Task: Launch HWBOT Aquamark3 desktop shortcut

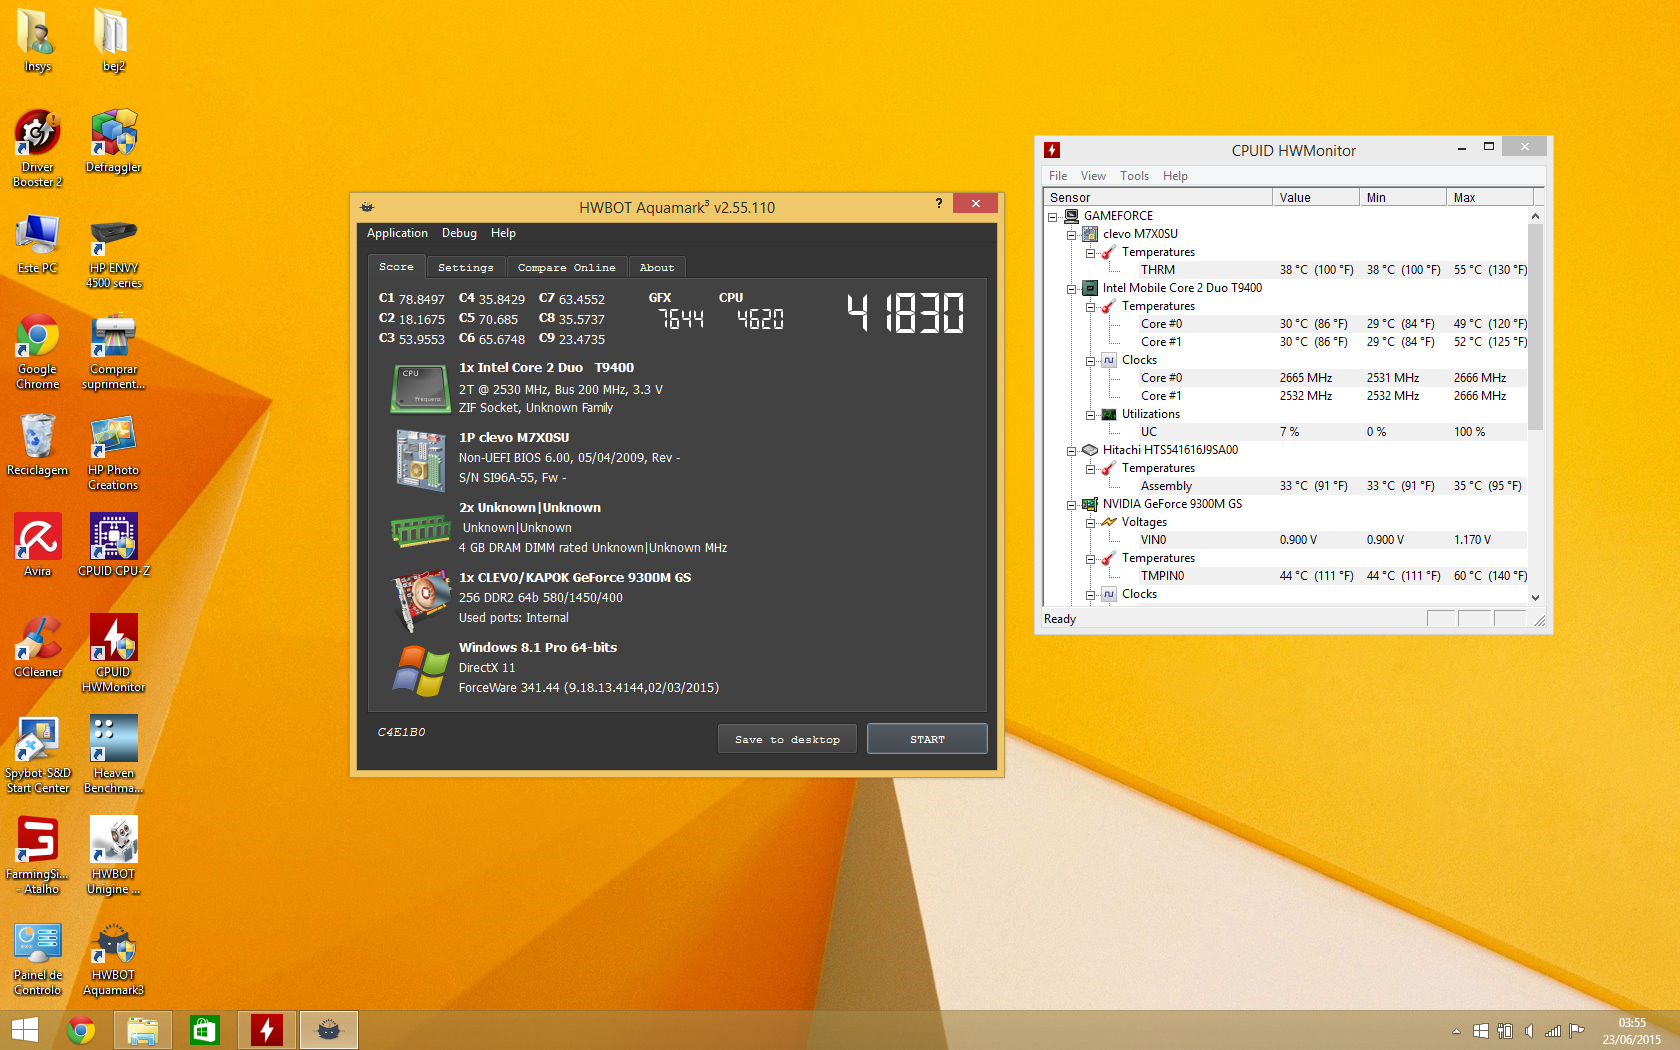Action: [113, 958]
